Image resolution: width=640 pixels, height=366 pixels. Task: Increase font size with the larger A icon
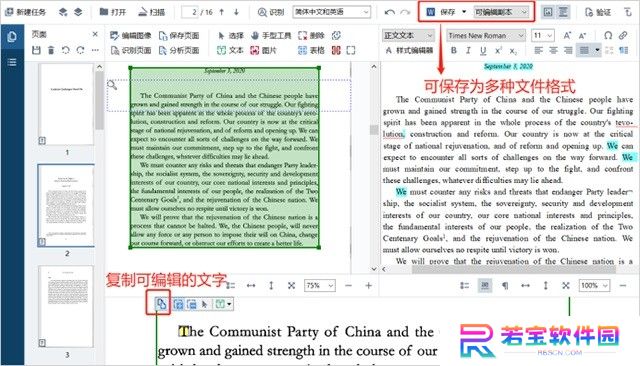(567, 36)
